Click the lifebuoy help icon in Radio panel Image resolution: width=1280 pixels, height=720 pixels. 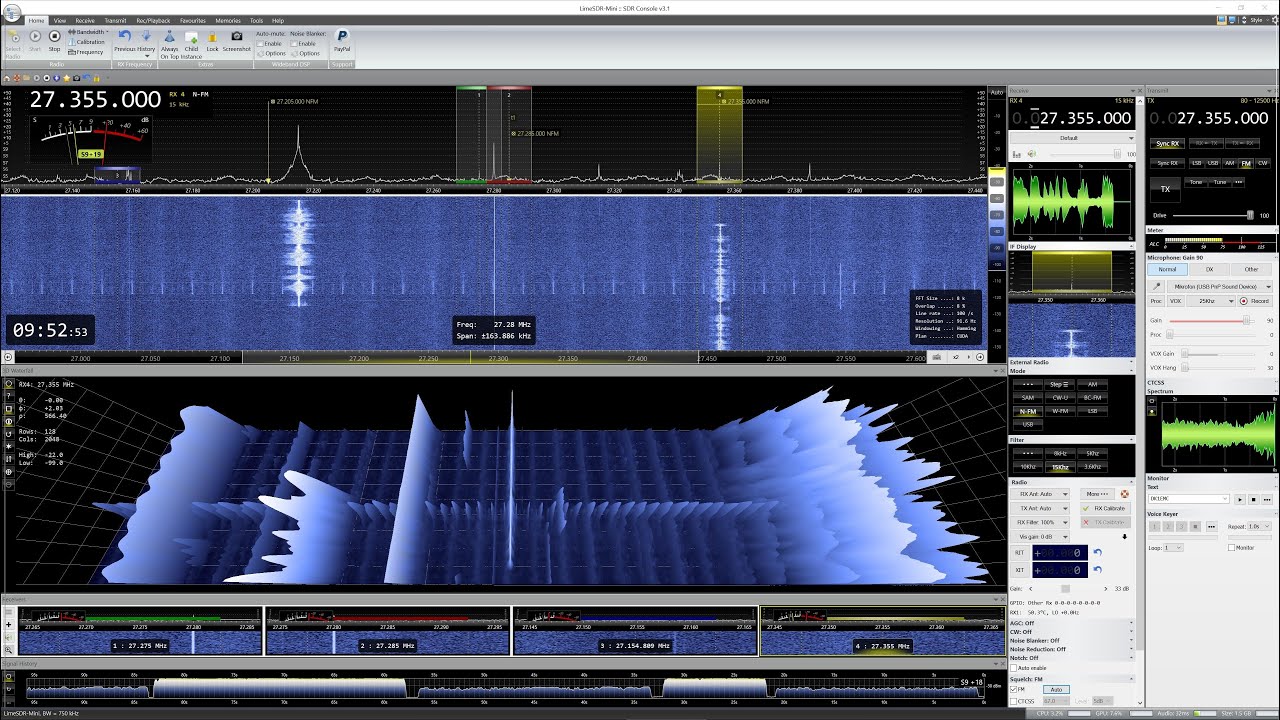(1124, 494)
